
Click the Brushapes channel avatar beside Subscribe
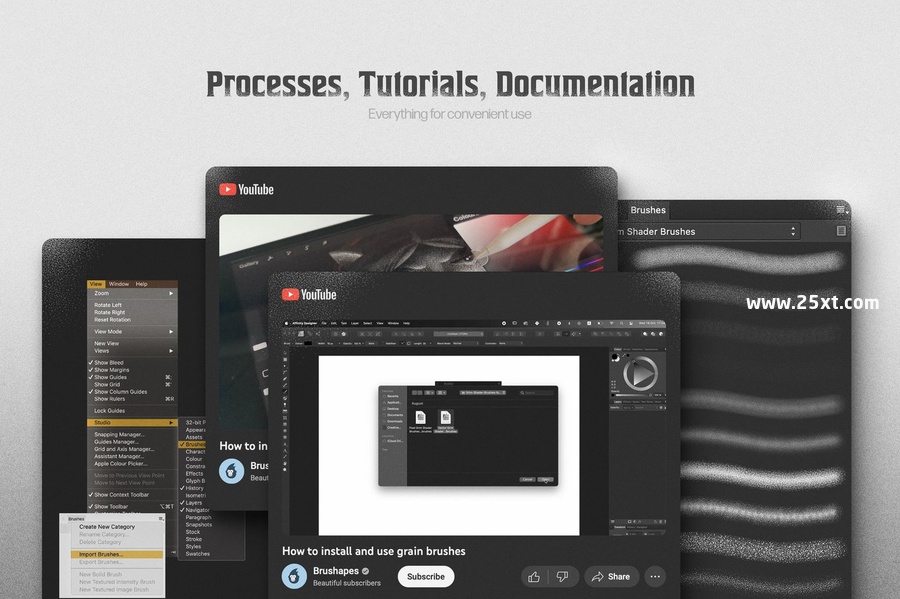(294, 576)
